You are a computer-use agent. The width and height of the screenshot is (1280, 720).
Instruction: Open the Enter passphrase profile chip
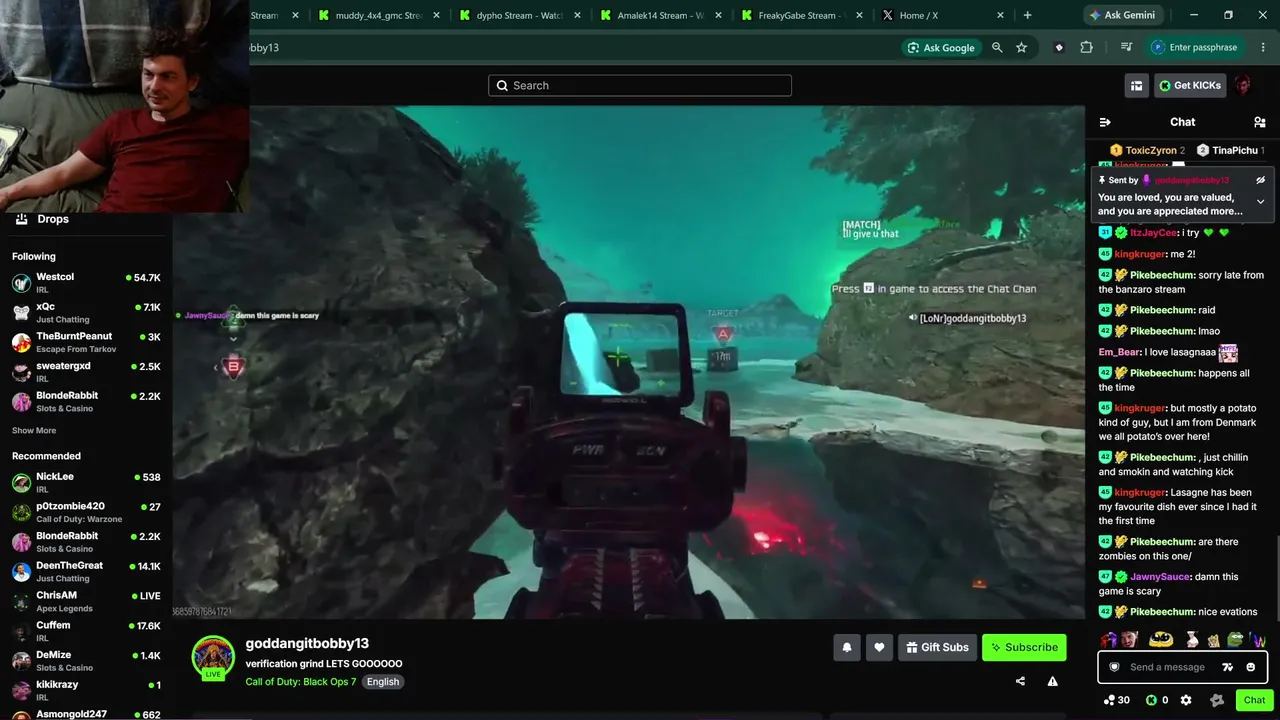(1194, 47)
